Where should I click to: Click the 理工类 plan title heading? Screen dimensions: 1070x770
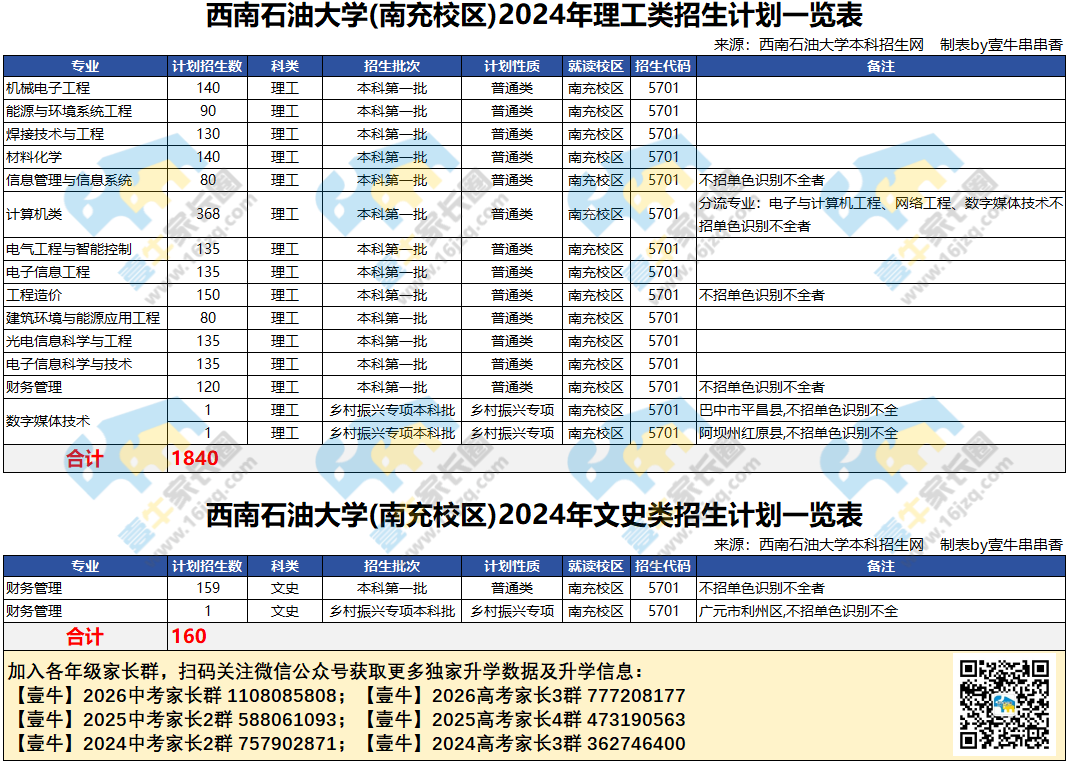pyautogui.click(x=534, y=17)
